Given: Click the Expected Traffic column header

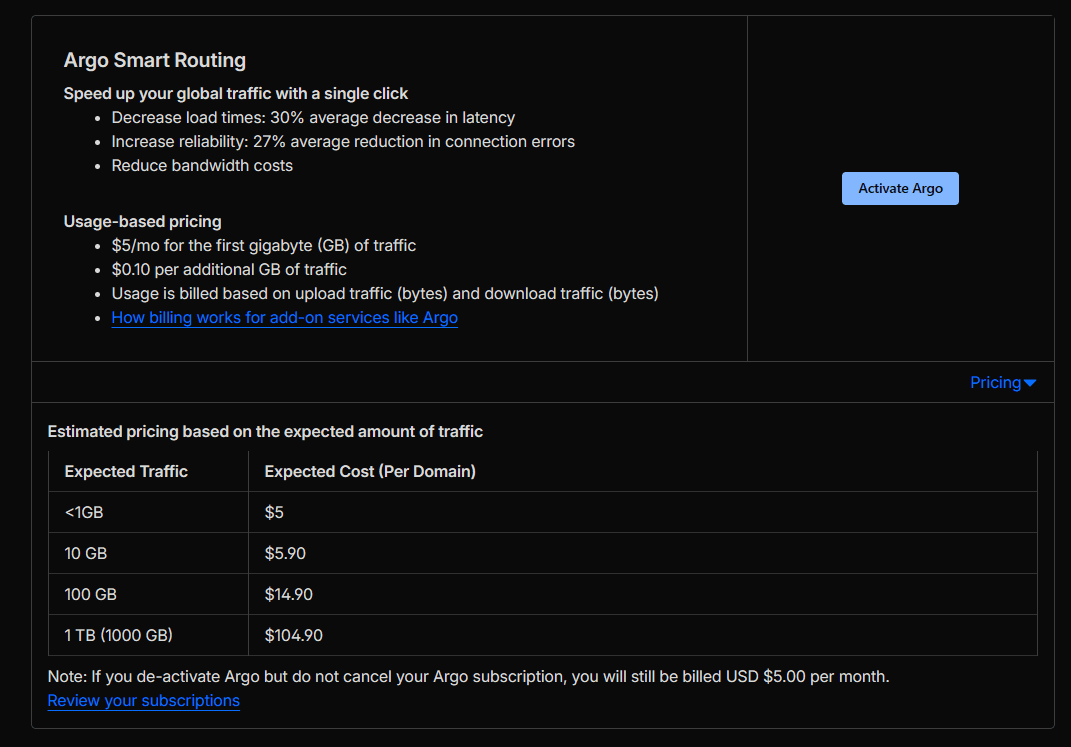Looking at the screenshot, I should [x=126, y=472].
